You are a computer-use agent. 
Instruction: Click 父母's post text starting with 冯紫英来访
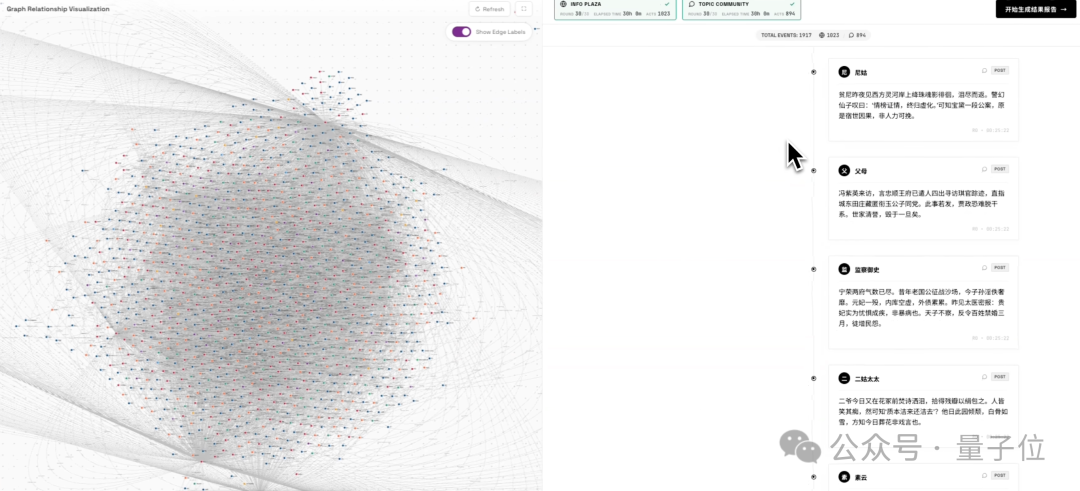click(923, 203)
